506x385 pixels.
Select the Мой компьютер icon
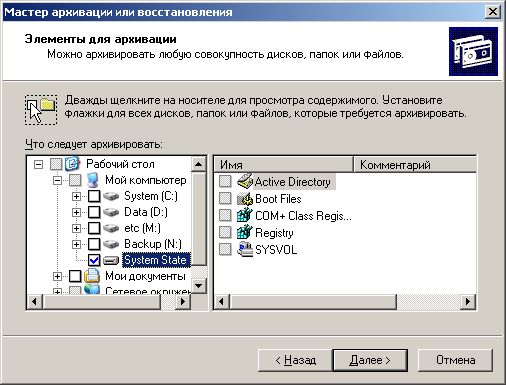coord(92,180)
